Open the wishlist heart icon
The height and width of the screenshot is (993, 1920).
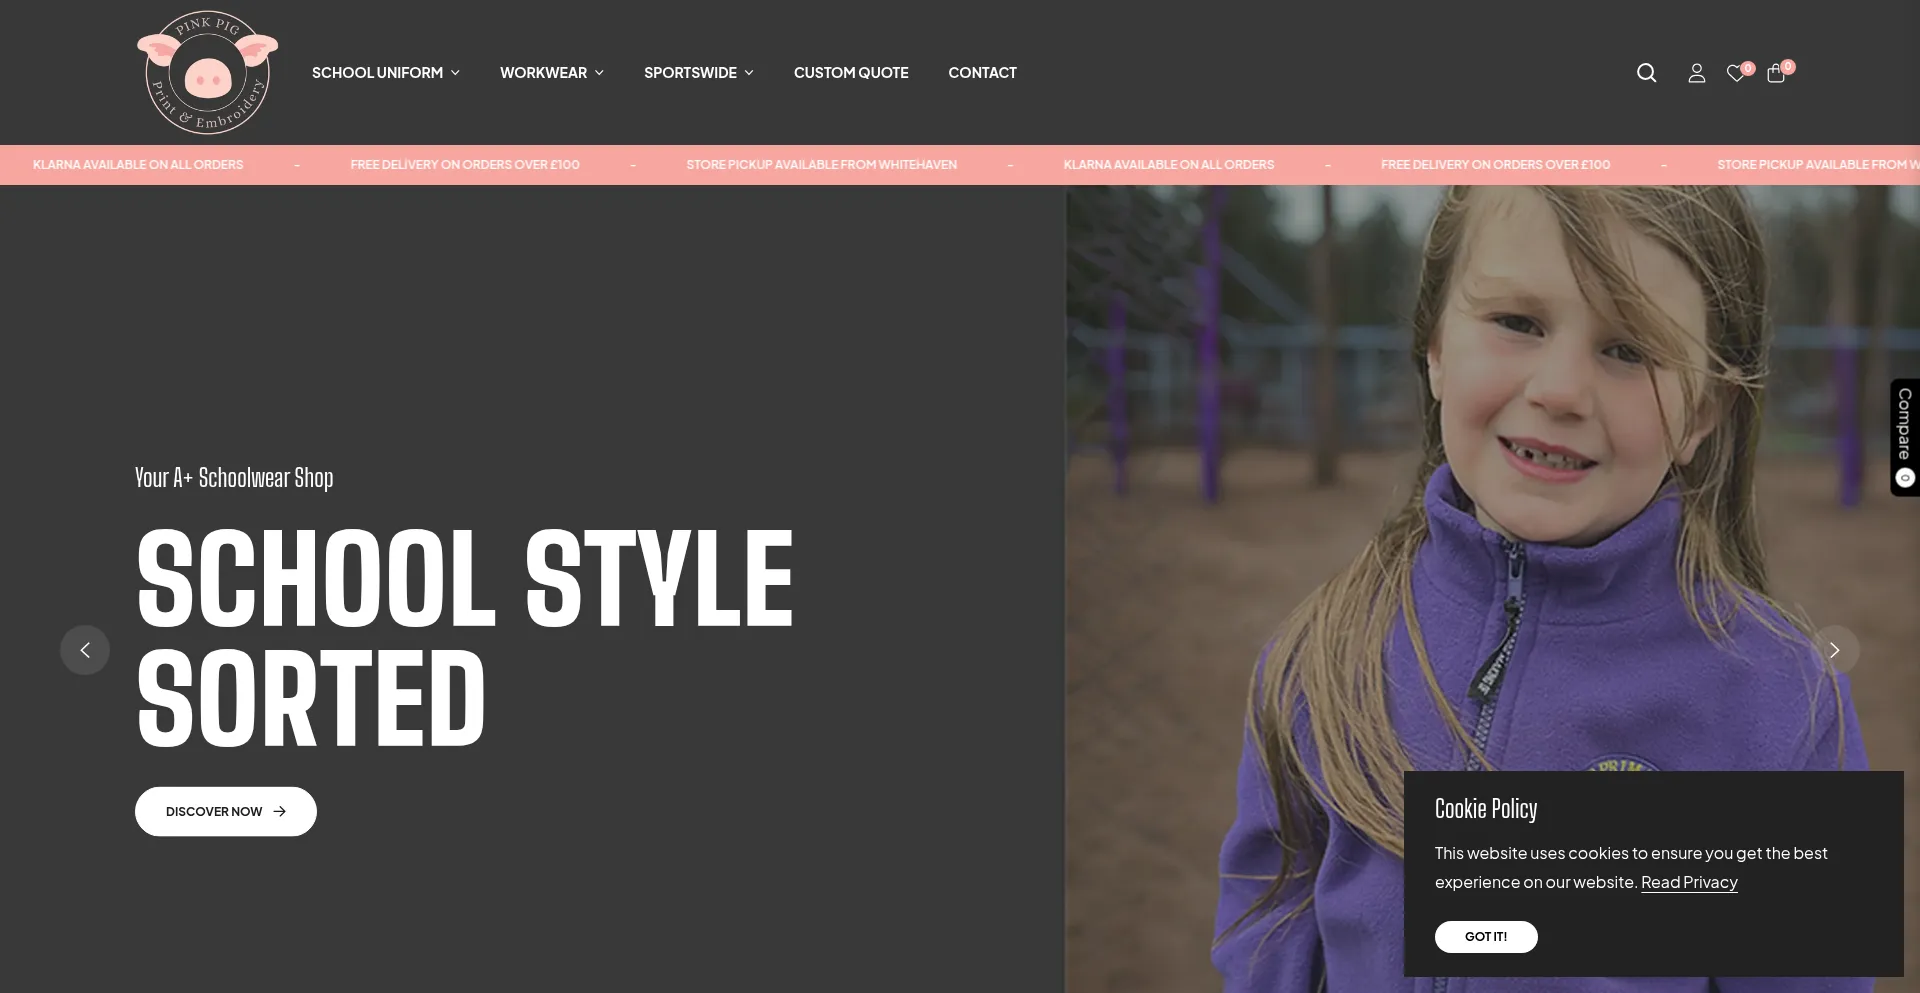click(x=1736, y=73)
